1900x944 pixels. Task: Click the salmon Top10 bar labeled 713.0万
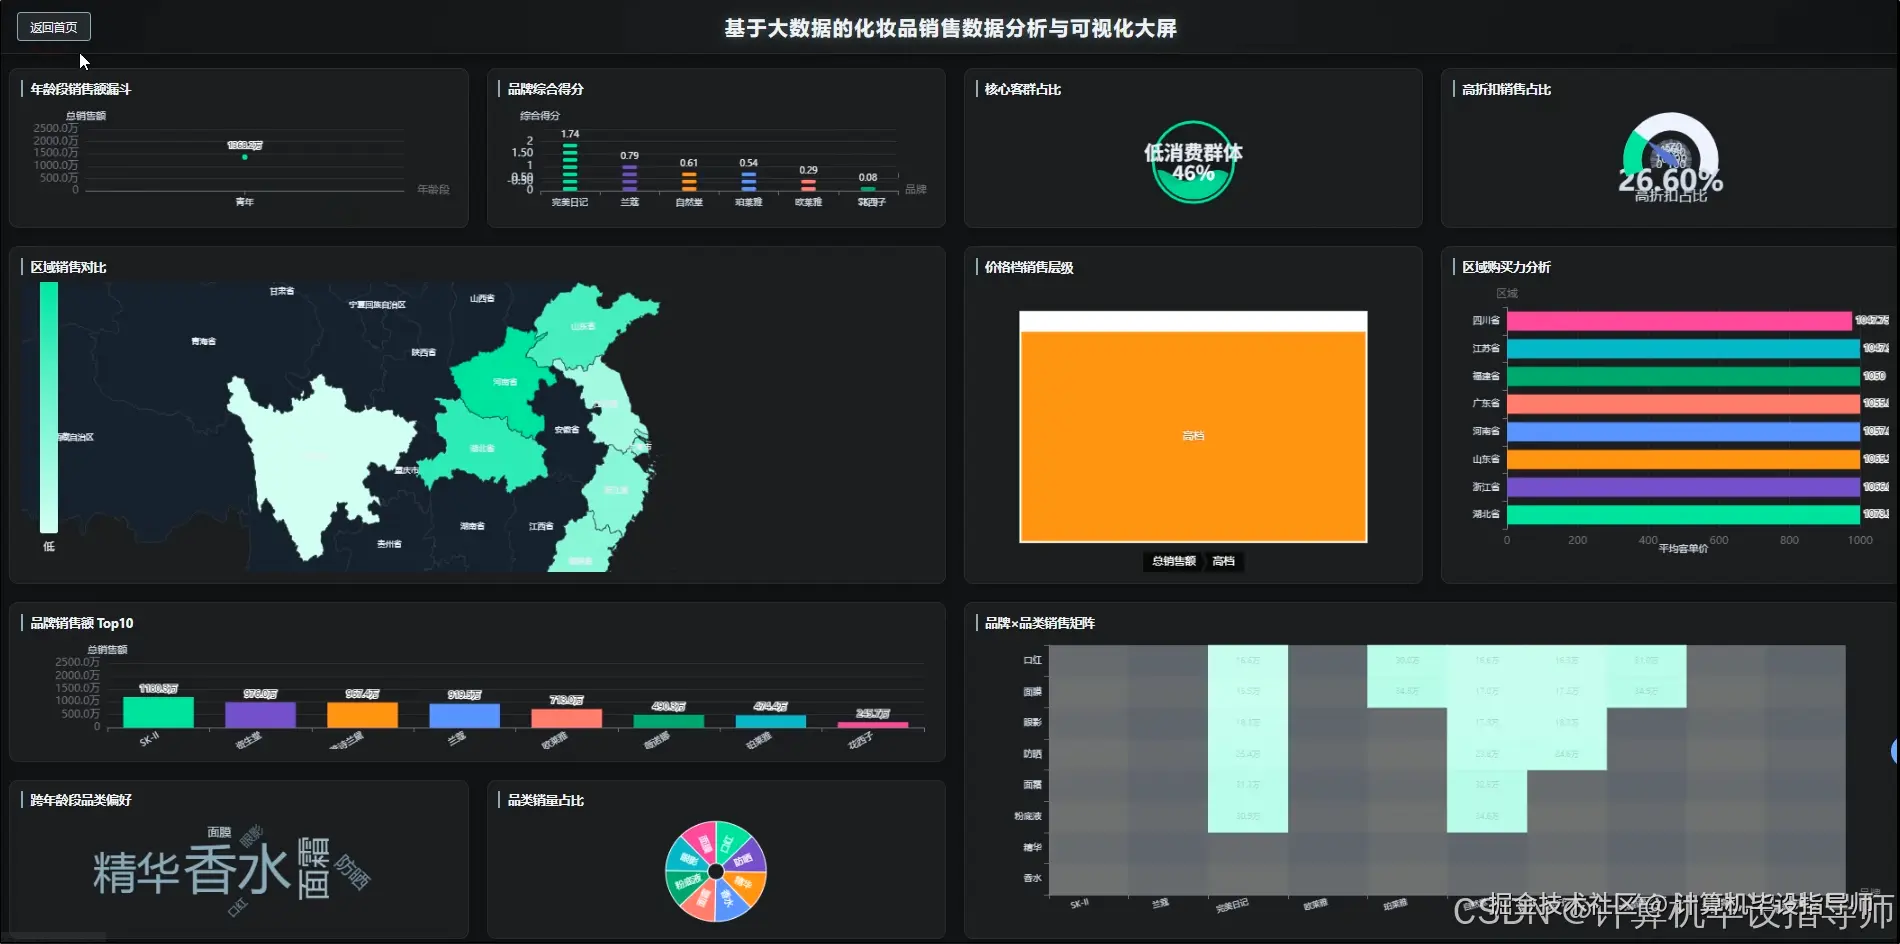pyautogui.click(x=566, y=718)
